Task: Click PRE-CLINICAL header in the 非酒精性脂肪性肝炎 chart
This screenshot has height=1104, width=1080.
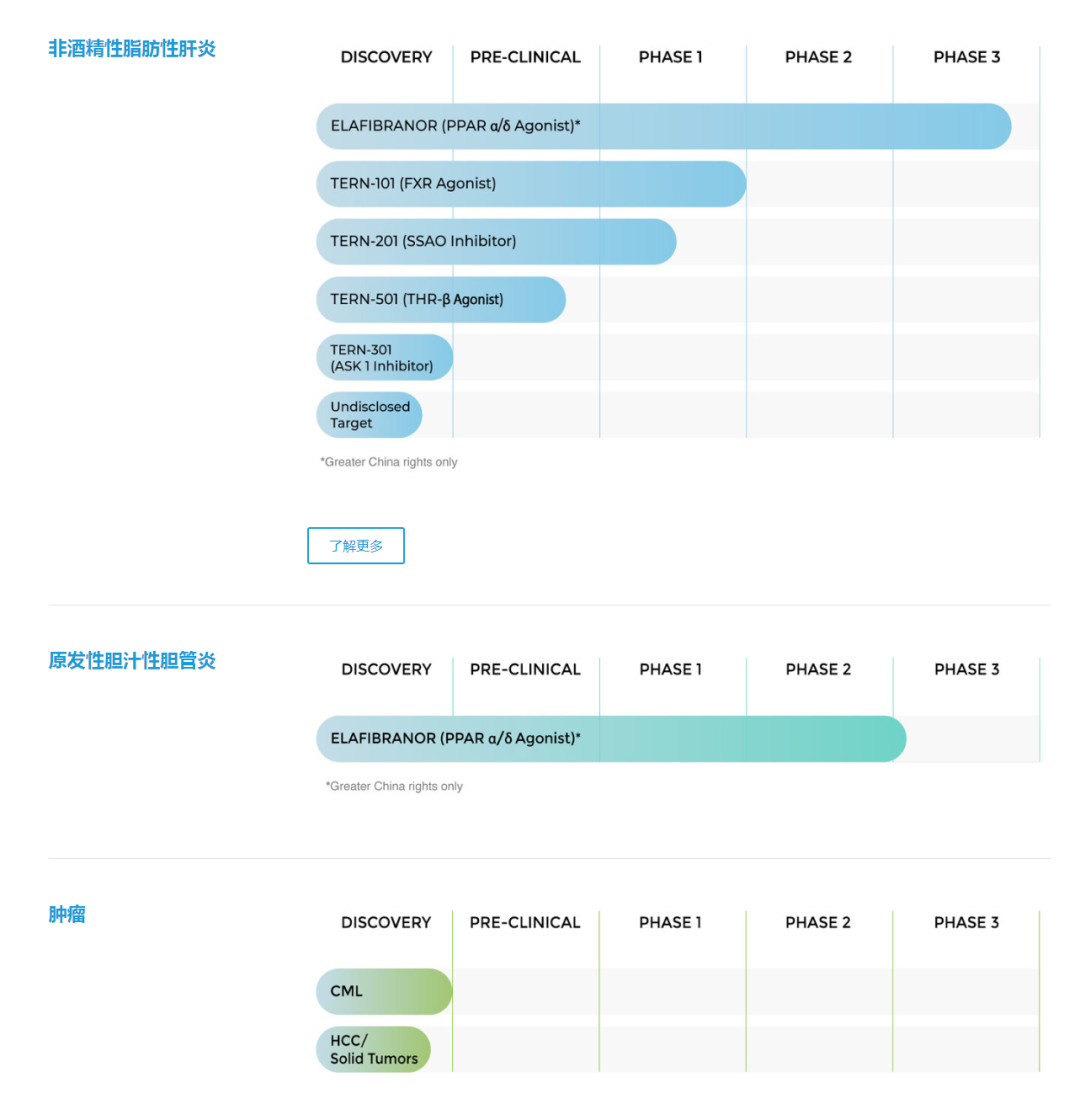Action: click(x=525, y=57)
